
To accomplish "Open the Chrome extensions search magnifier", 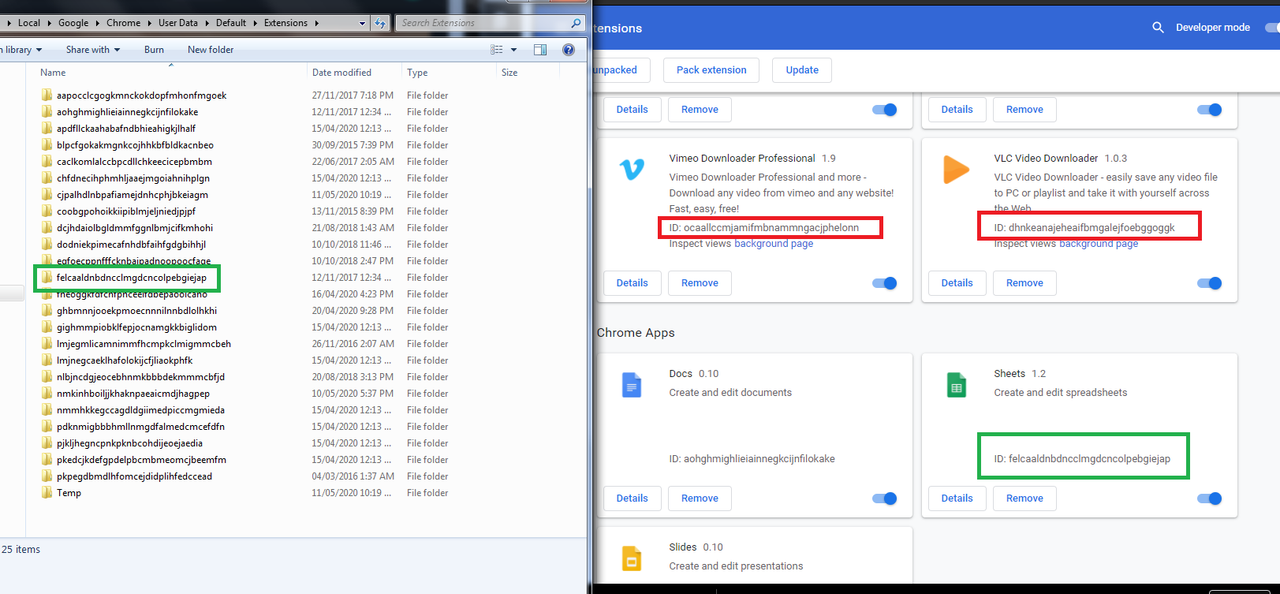I will pos(1158,28).
